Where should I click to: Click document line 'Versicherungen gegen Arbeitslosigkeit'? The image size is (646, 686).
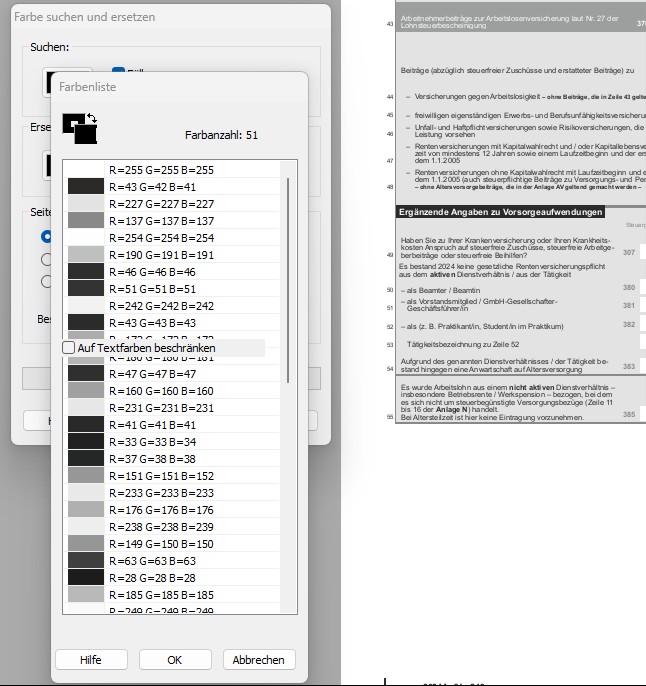click(478, 97)
